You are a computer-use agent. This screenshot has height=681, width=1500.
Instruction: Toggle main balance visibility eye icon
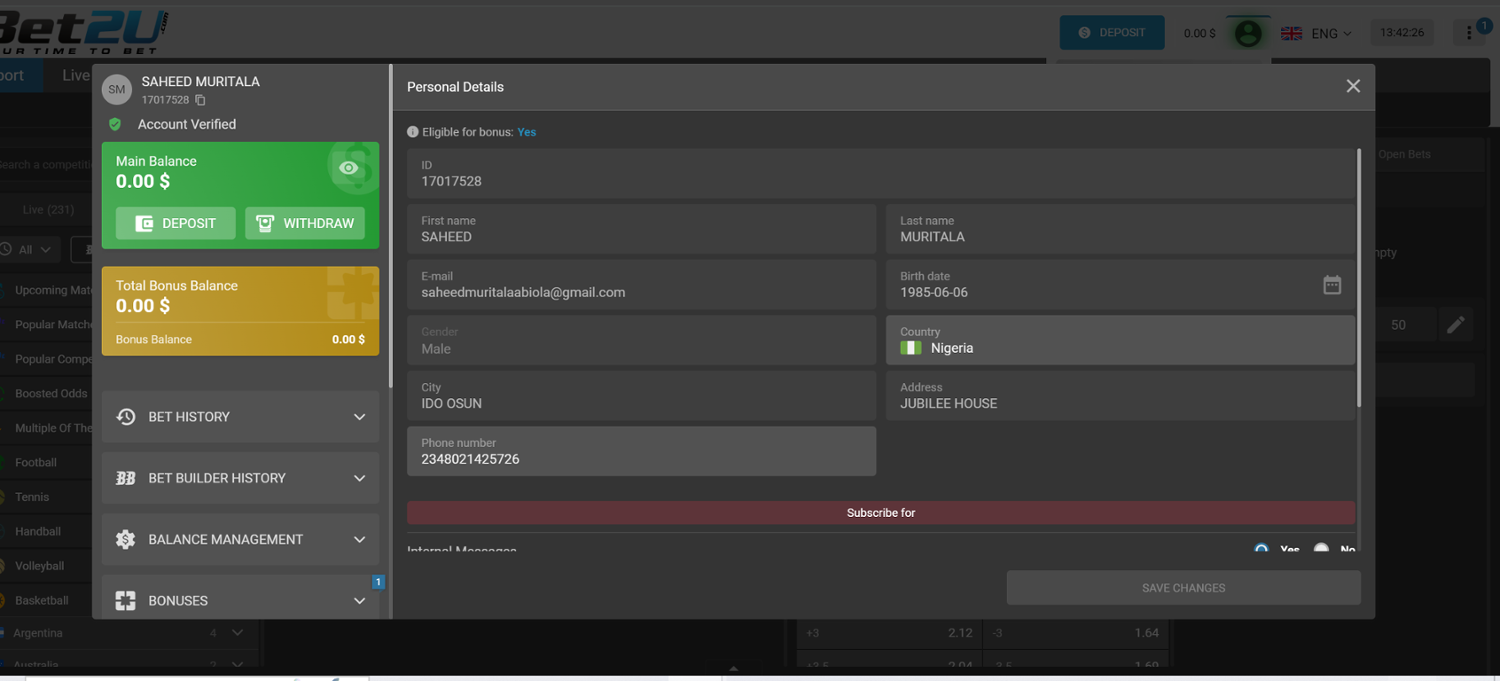348,168
